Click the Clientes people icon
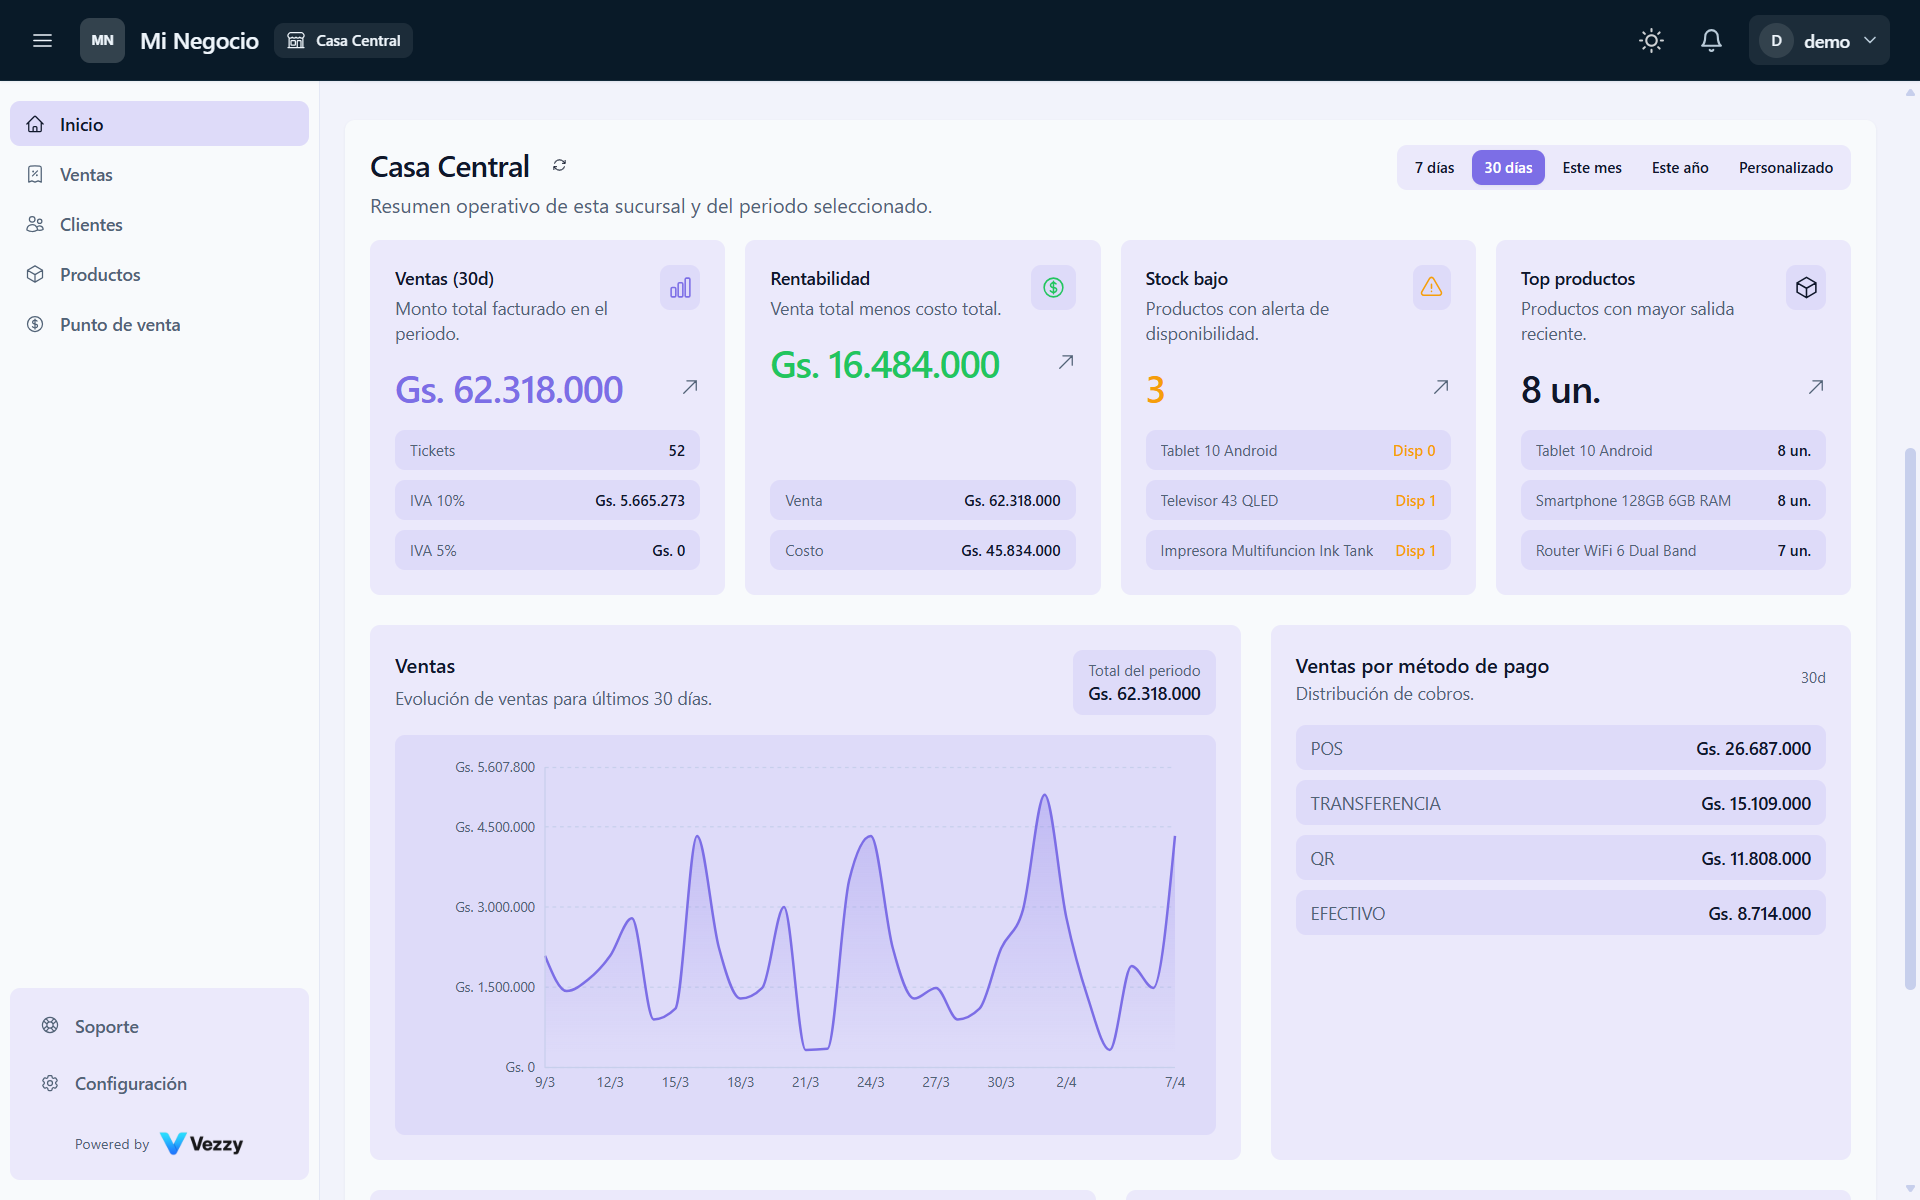Image resolution: width=1920 pixels, height=1200 pixels. 35,224
